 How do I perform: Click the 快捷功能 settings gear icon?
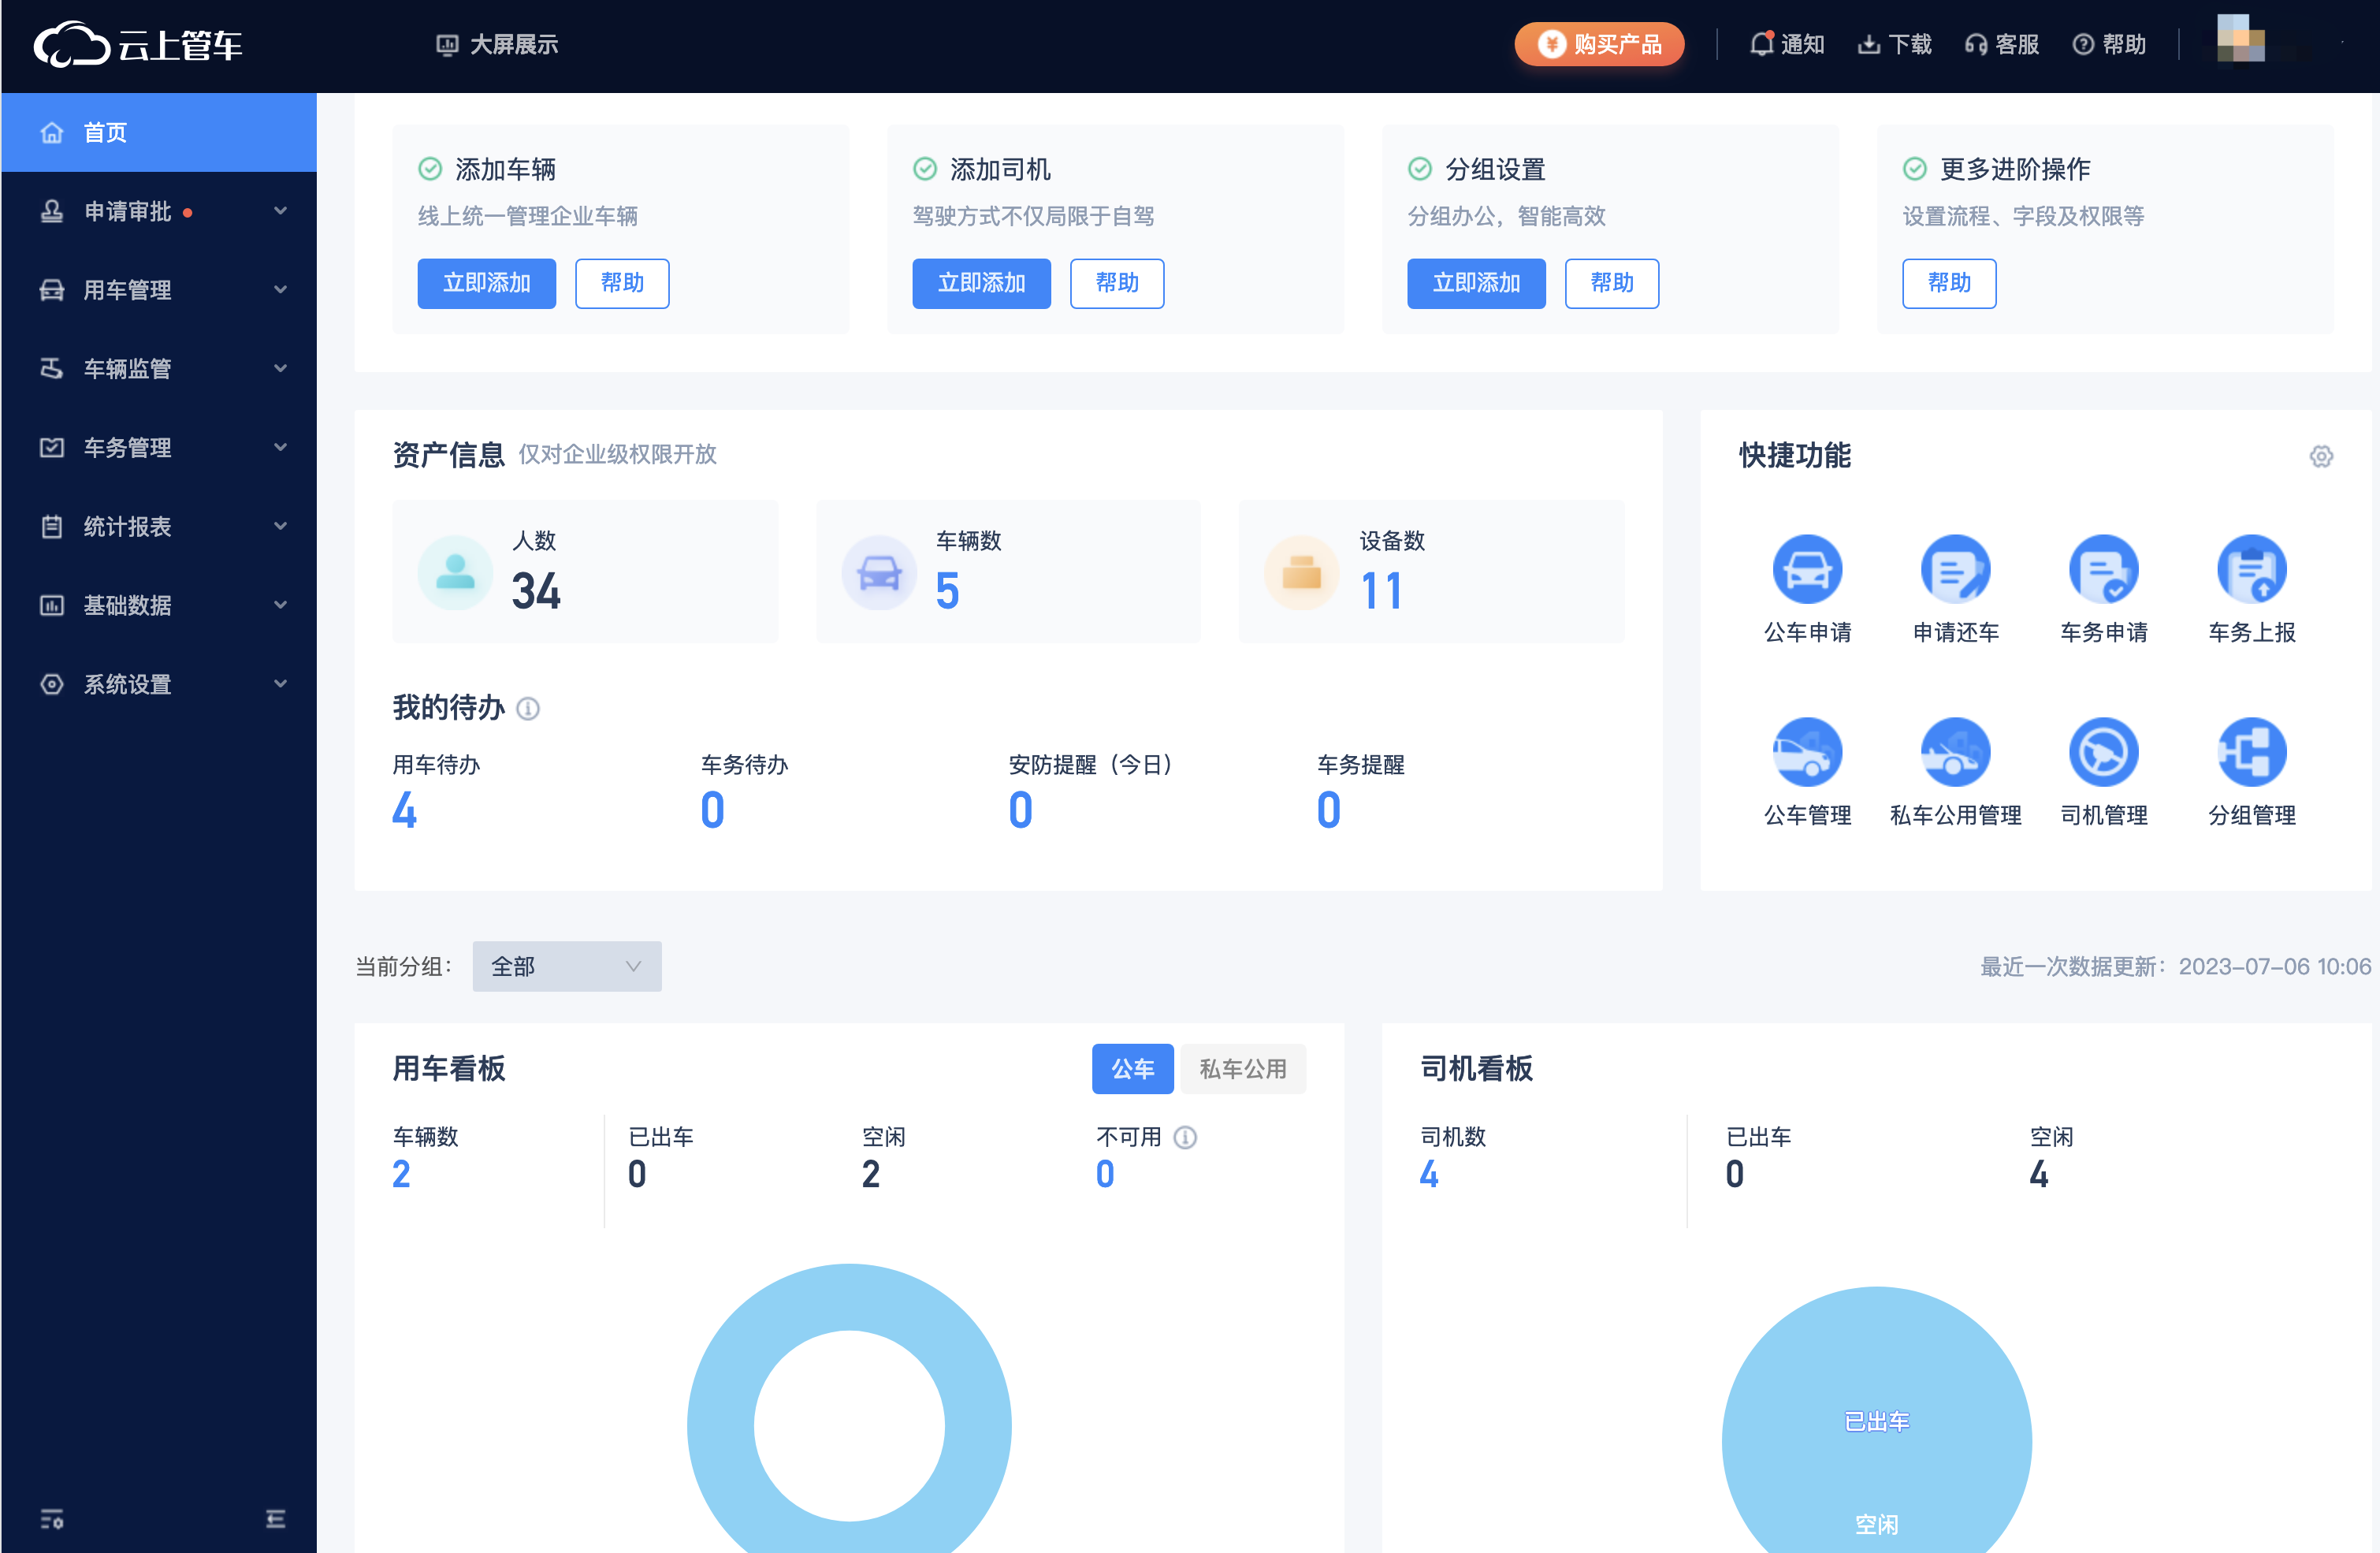2321,457
